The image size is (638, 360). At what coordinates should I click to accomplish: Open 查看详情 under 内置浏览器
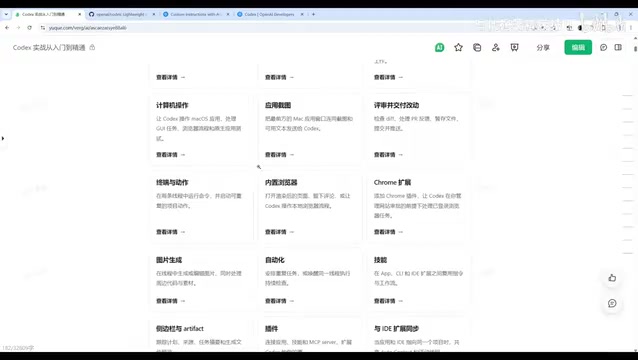[x=280, y=232]
